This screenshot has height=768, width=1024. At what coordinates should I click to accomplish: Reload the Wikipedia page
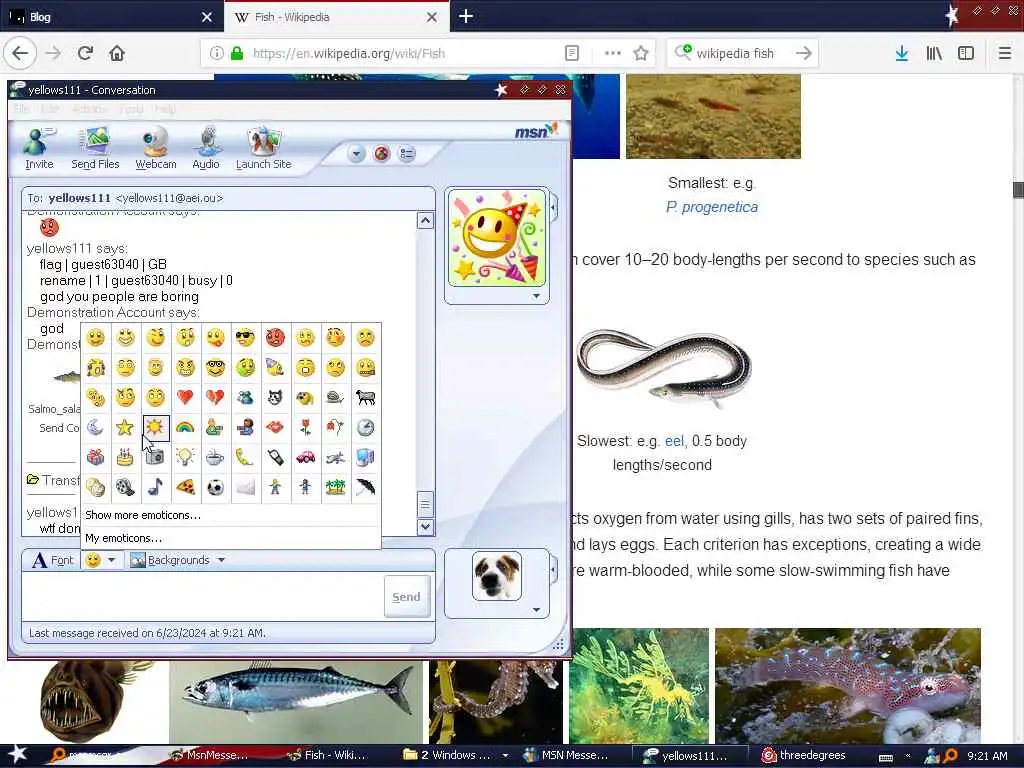click(85, 53)
